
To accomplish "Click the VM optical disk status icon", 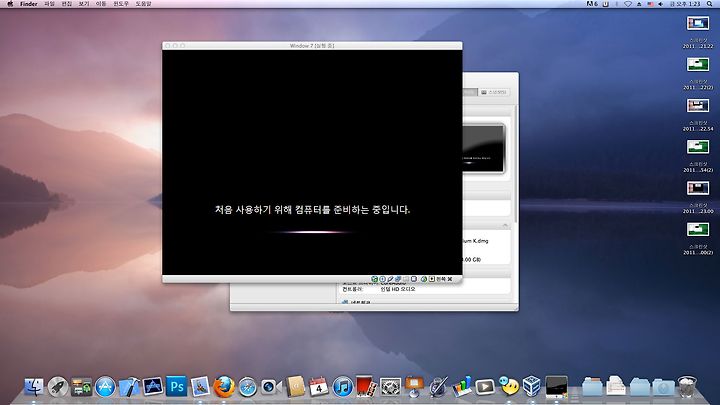I will point(382,279).
